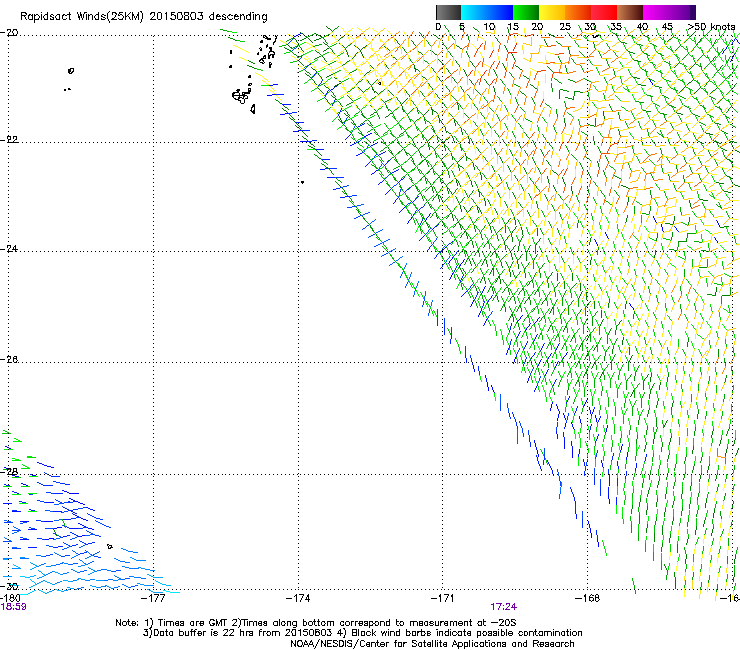Screen dimensions: 740x650
Task: Click the purple 17:24 time stamp
Action: pyautogui.click(x=503, y=607)
